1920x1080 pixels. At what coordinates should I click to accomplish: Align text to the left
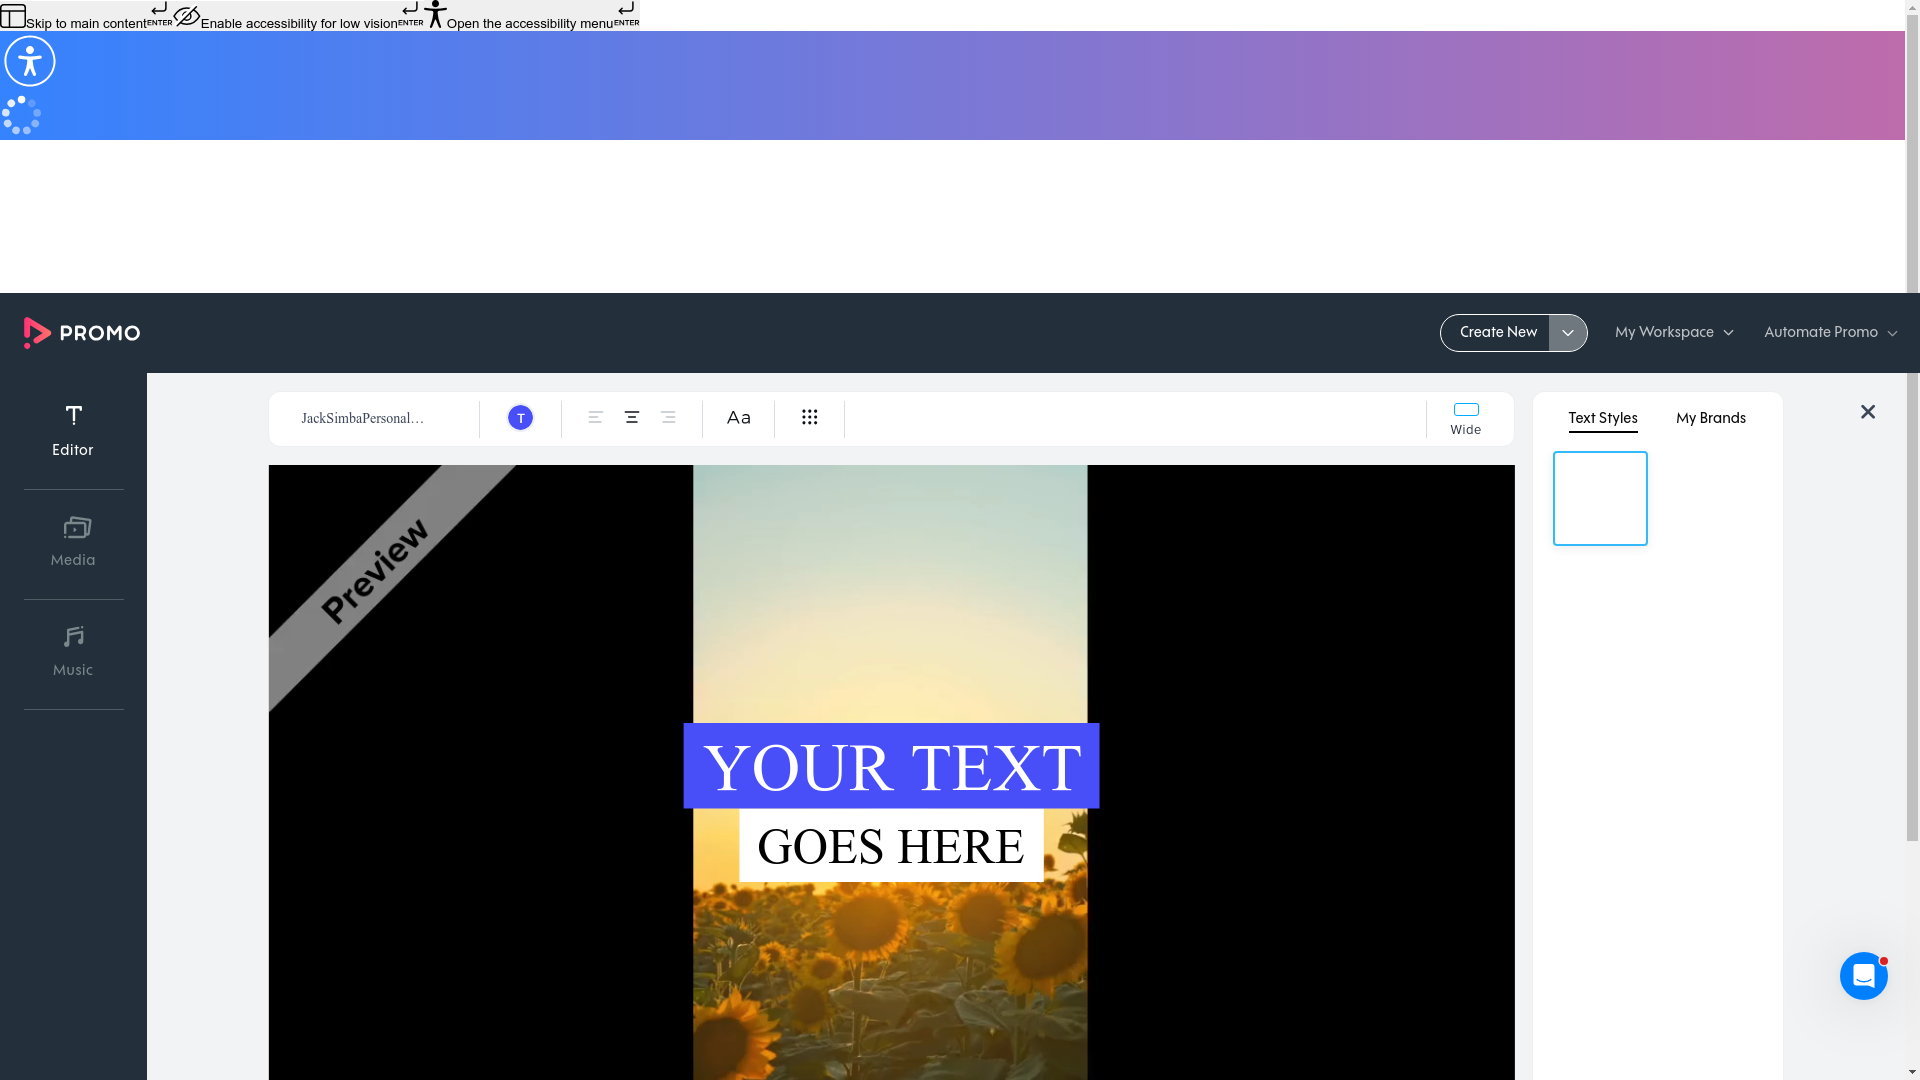coord(595,418)
